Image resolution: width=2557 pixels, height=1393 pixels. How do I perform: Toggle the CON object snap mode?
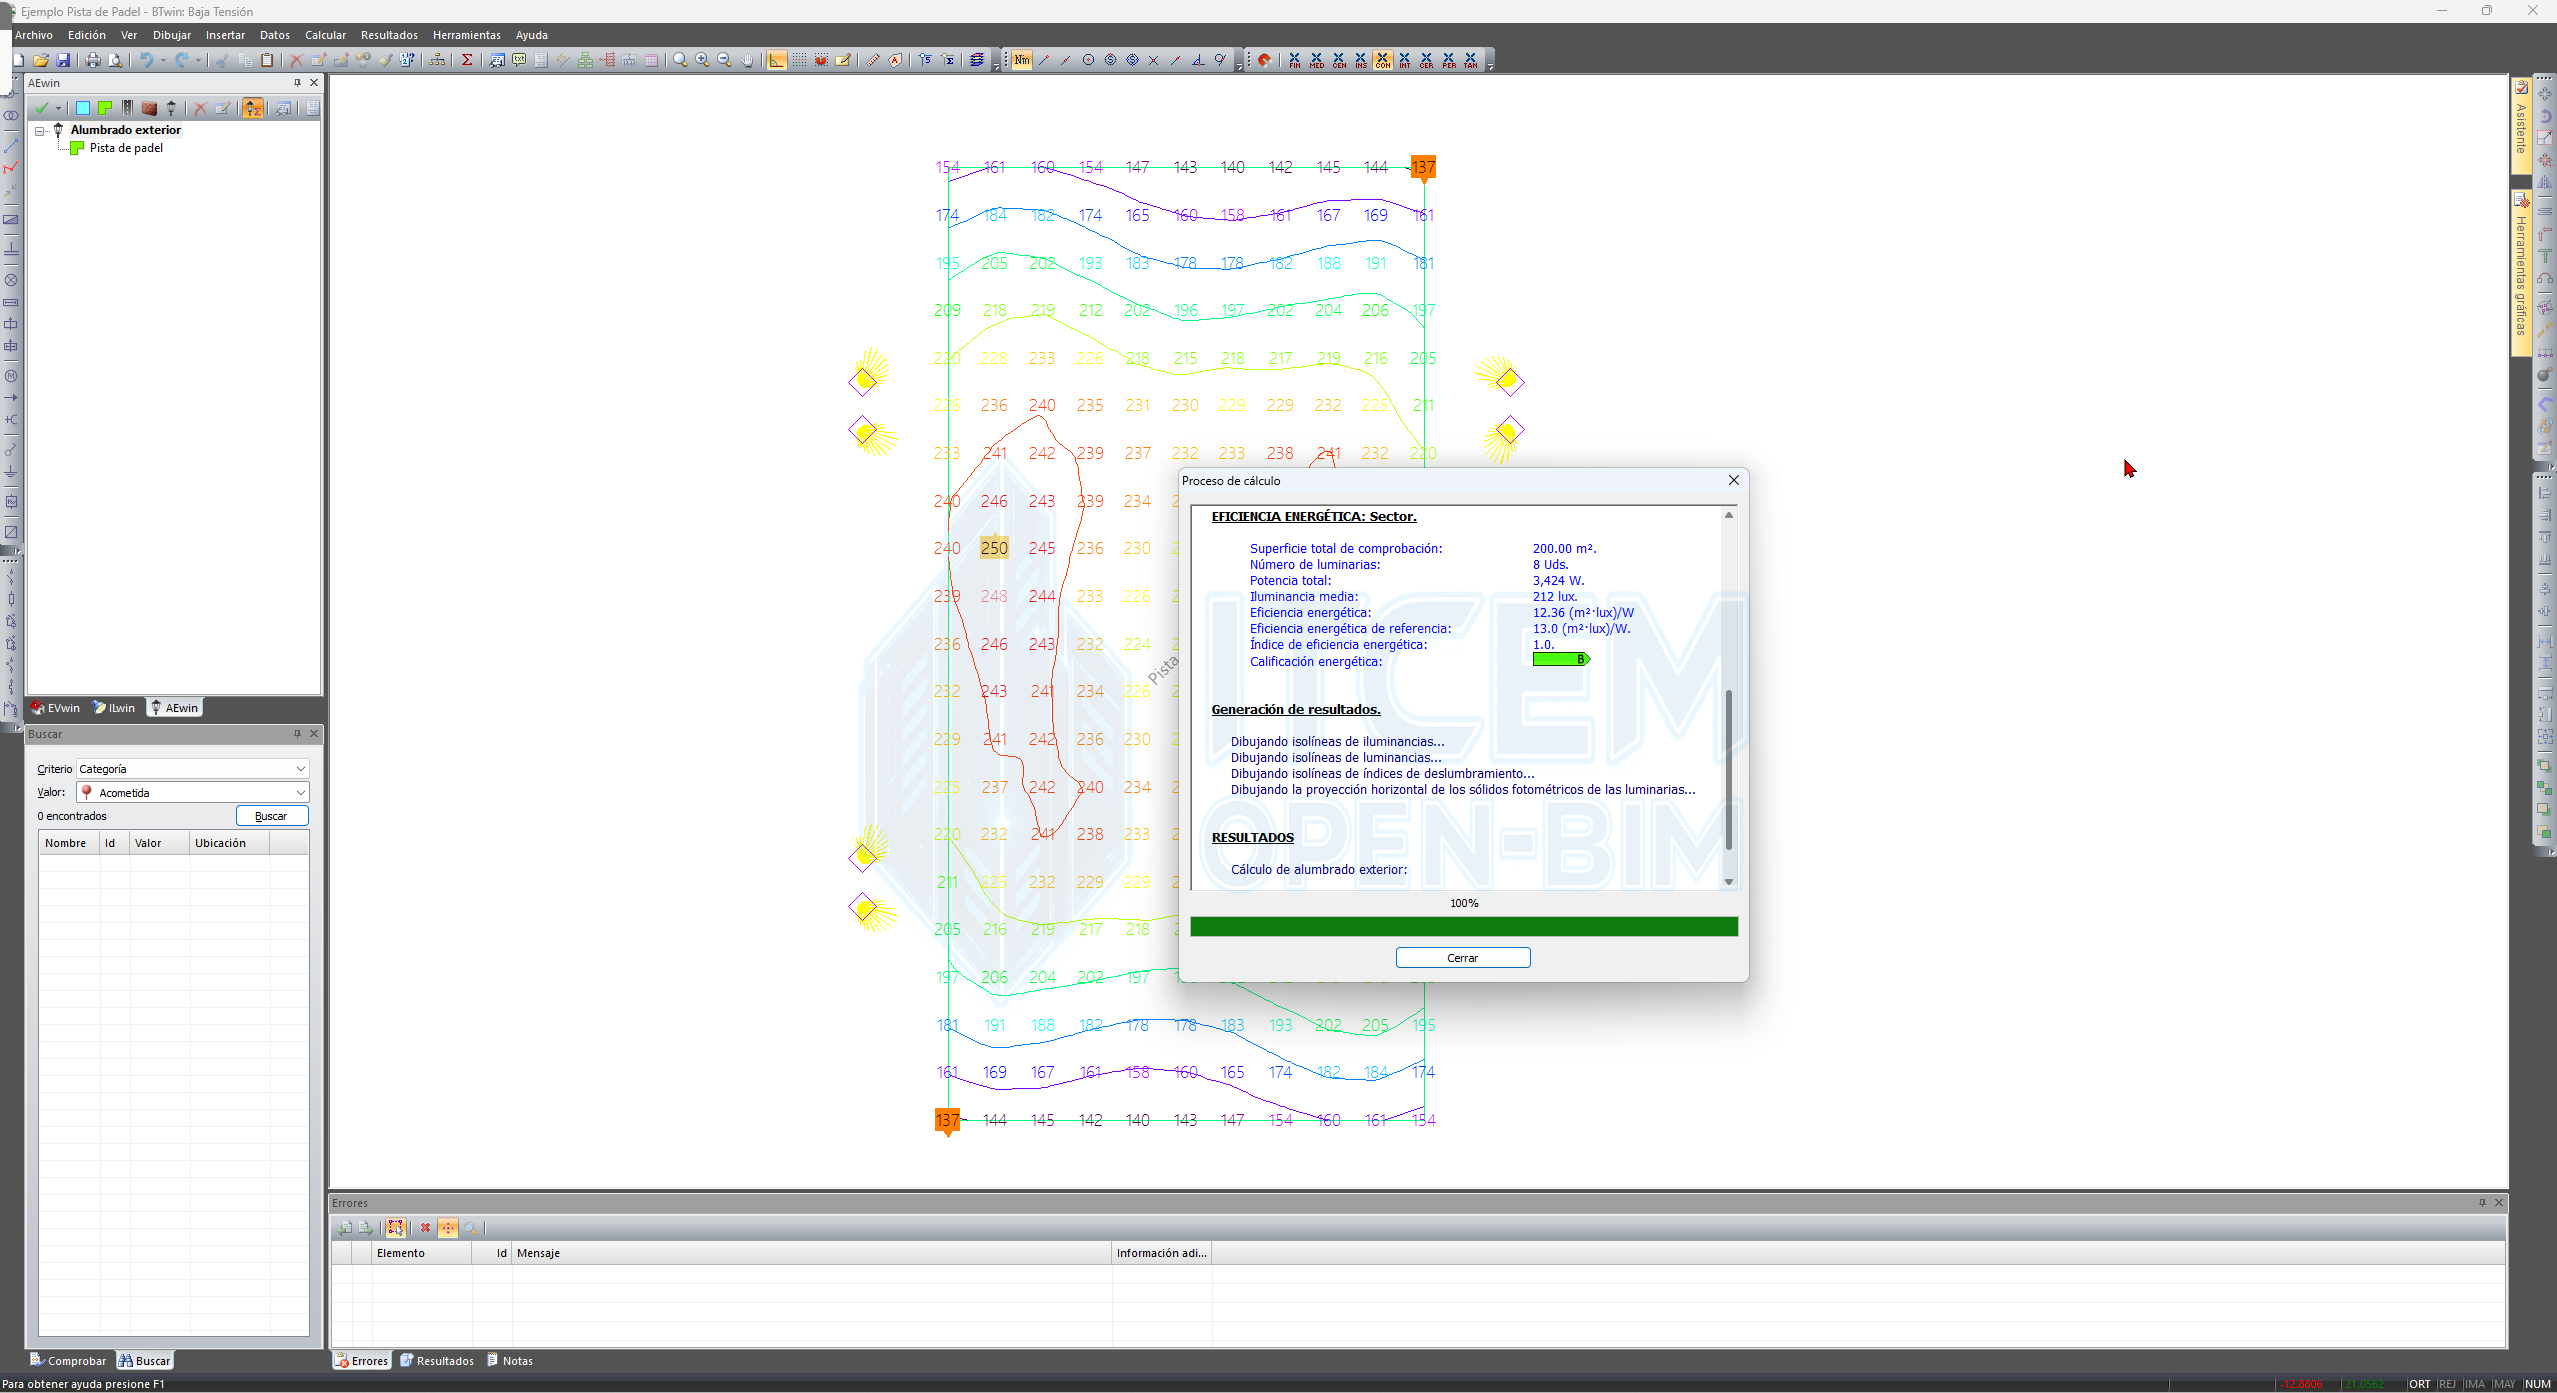[x=1382, y=61]
